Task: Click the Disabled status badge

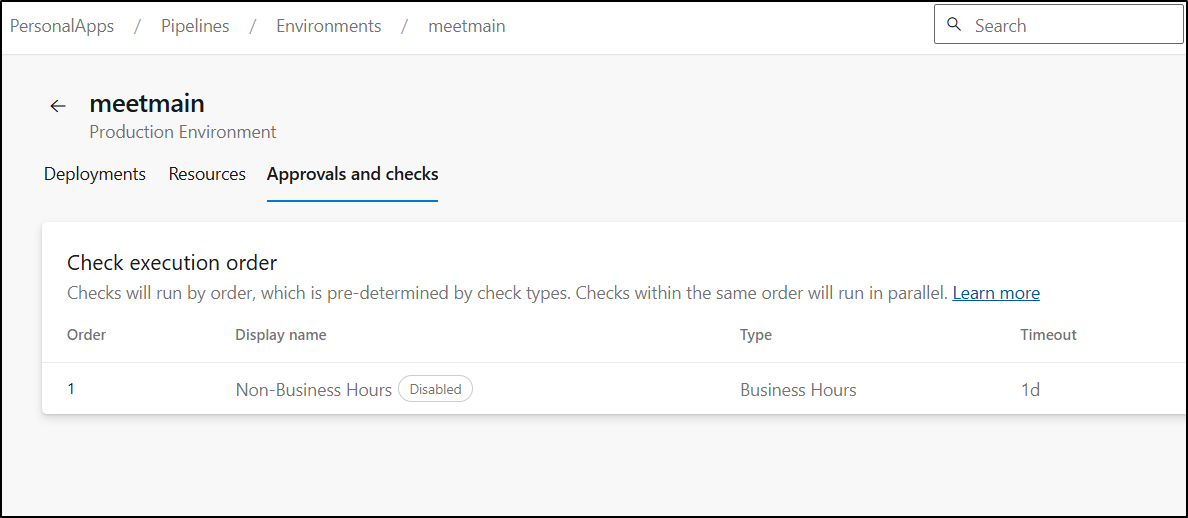Action: click(x=435, y=389)
